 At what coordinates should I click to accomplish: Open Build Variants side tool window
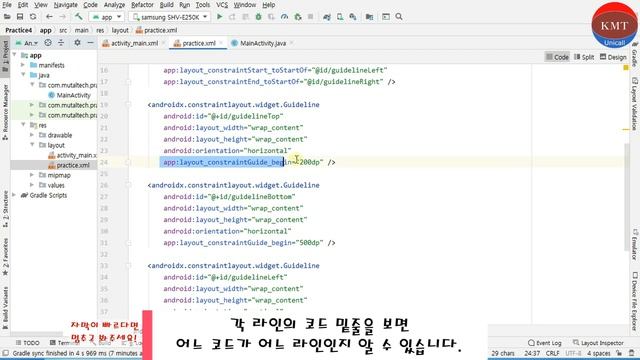click(5, 307)
